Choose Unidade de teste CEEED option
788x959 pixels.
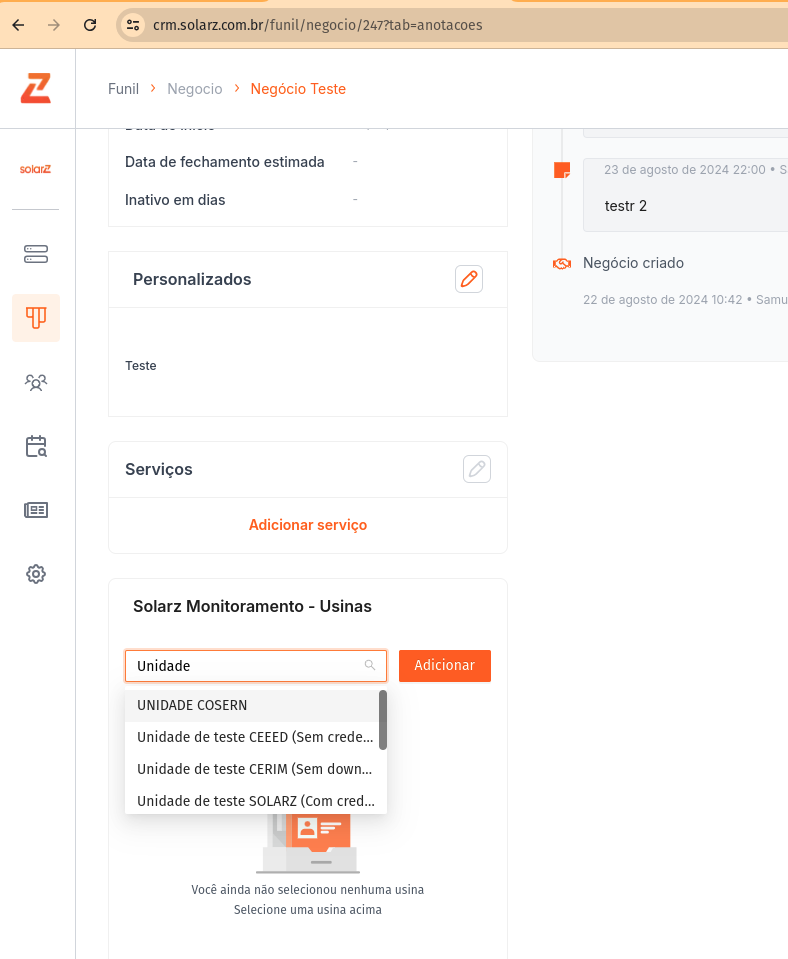254,737
